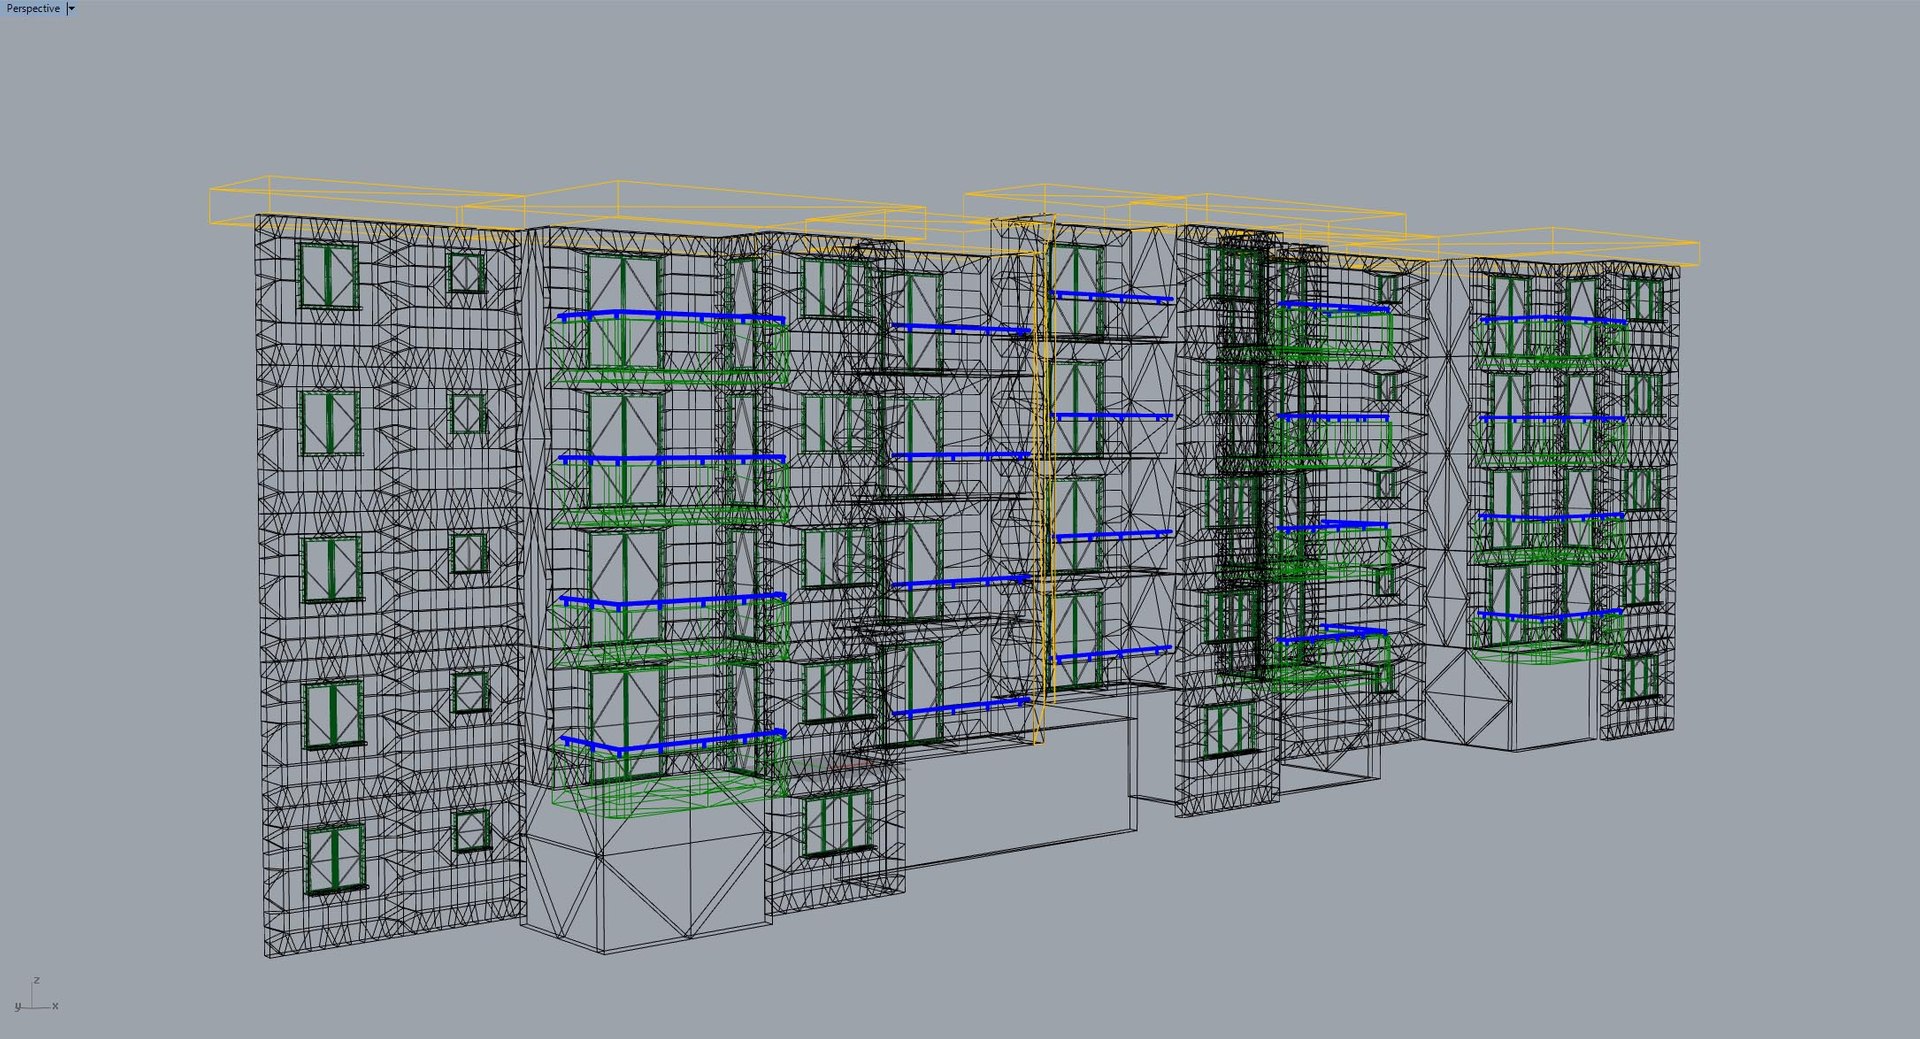Open the Perspective viewport title menu
The width and height of the screenshot is (1920, 1039).
[32, 8]
